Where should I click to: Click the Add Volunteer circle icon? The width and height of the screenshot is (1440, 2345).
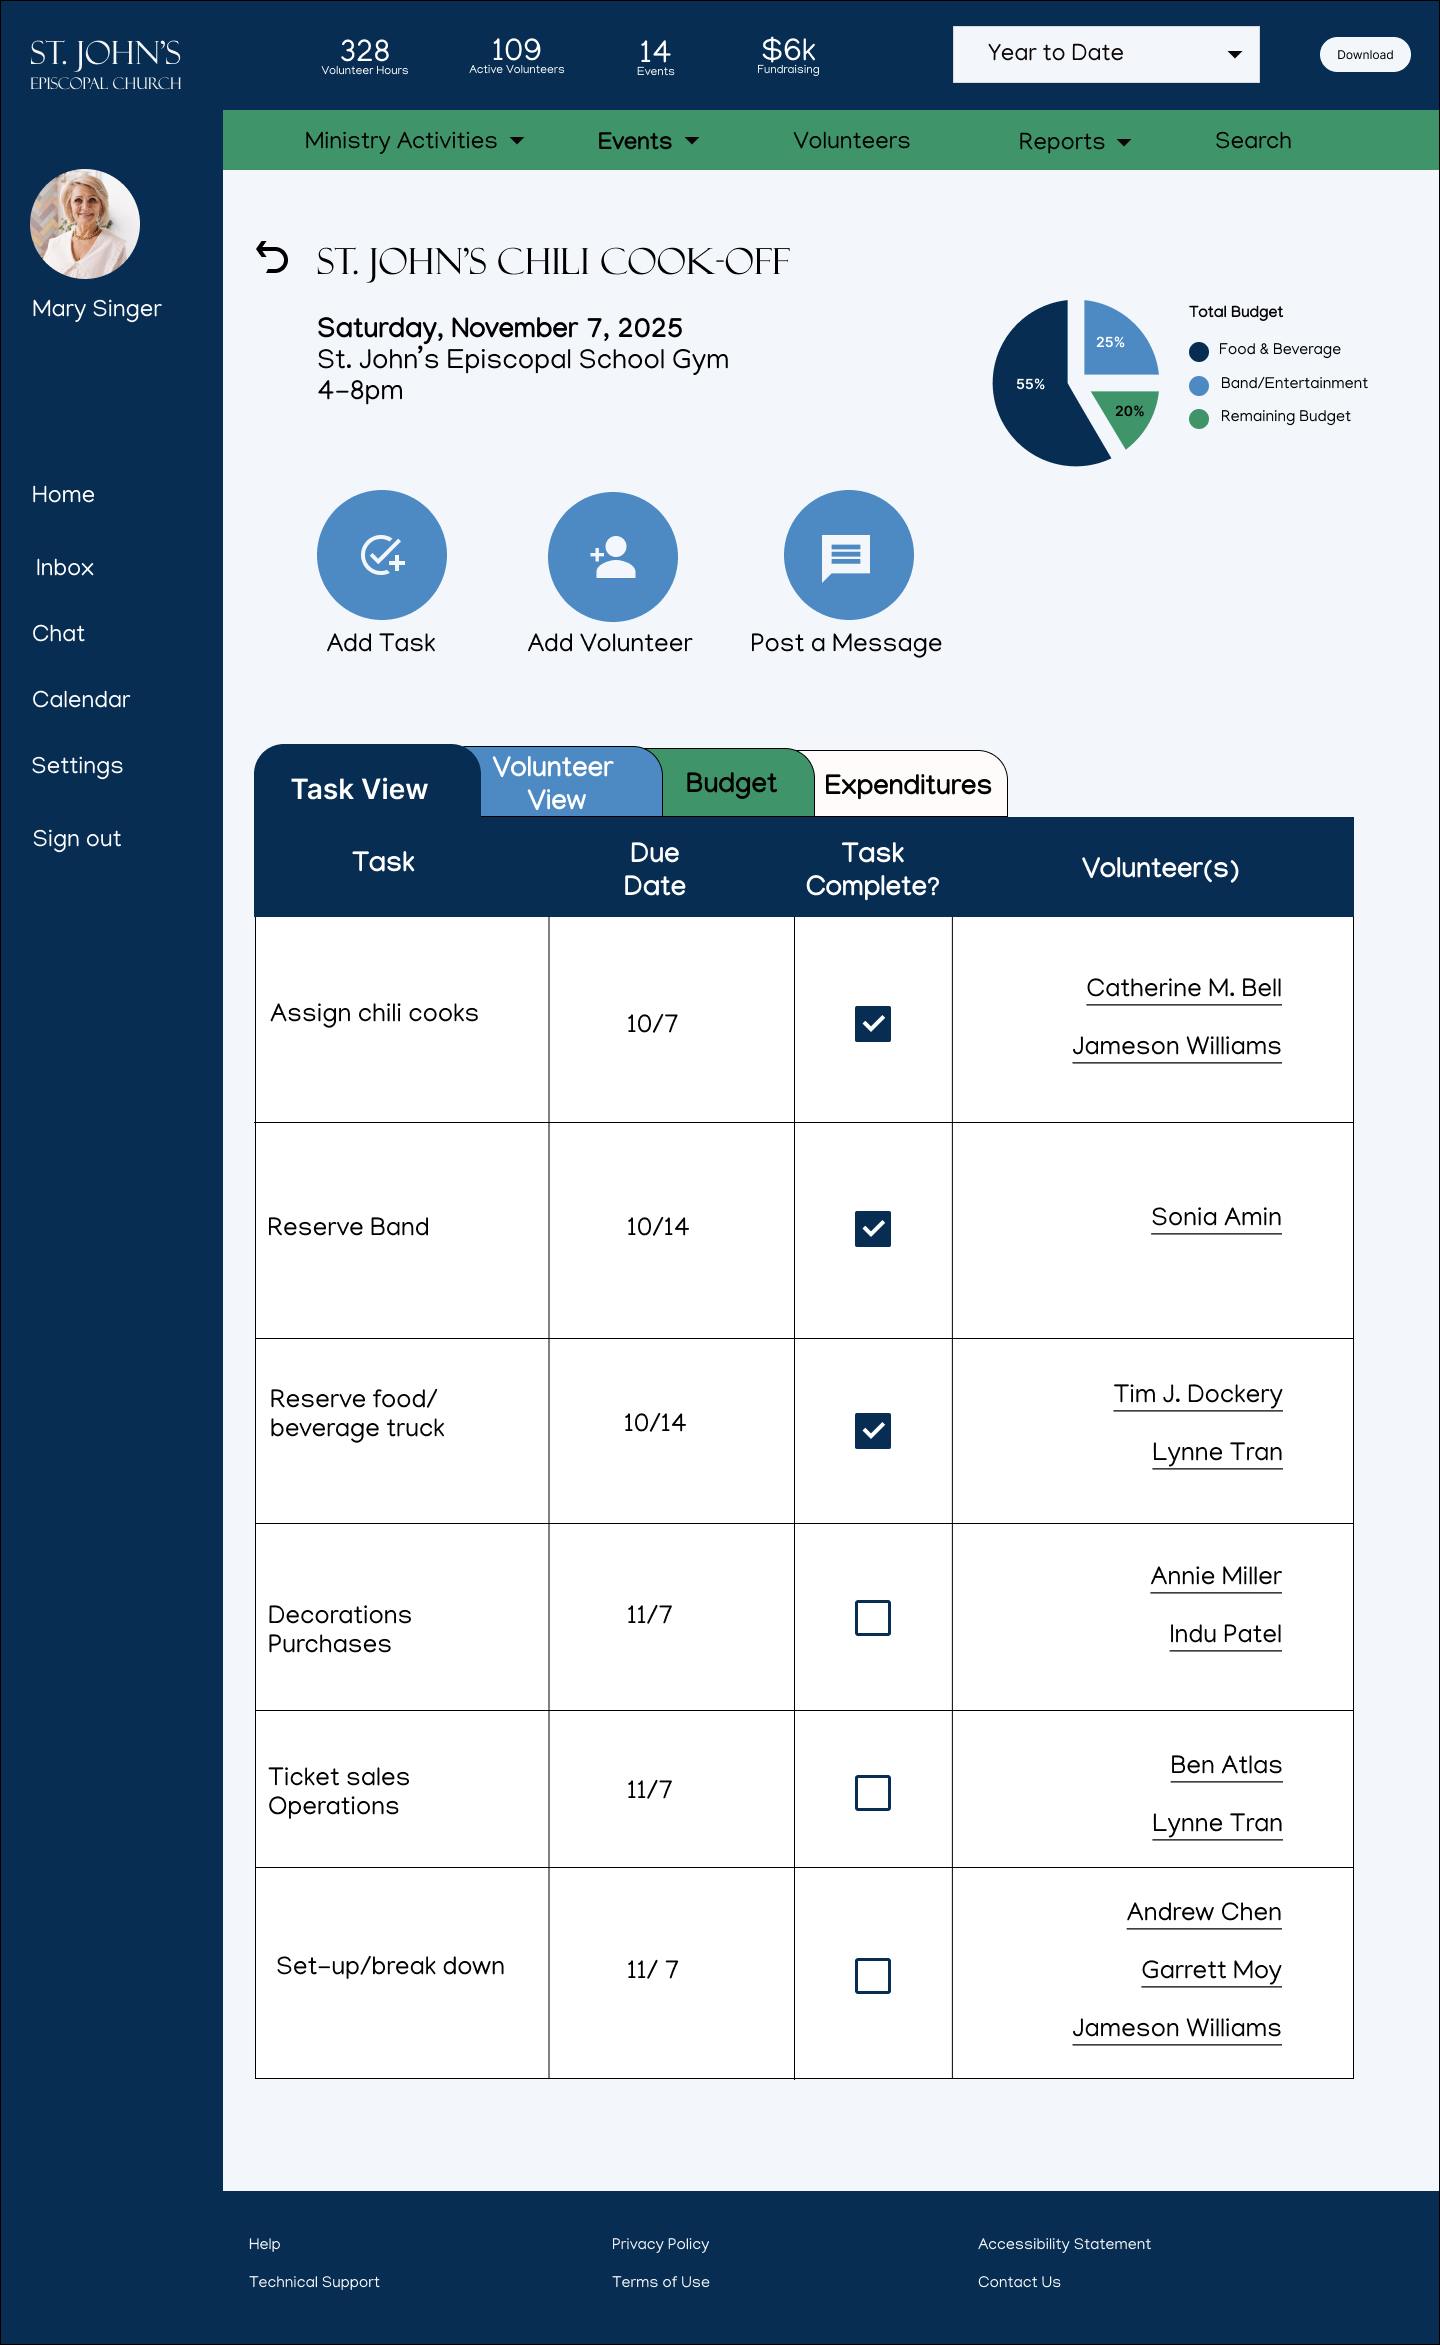[x=613, y=556]
